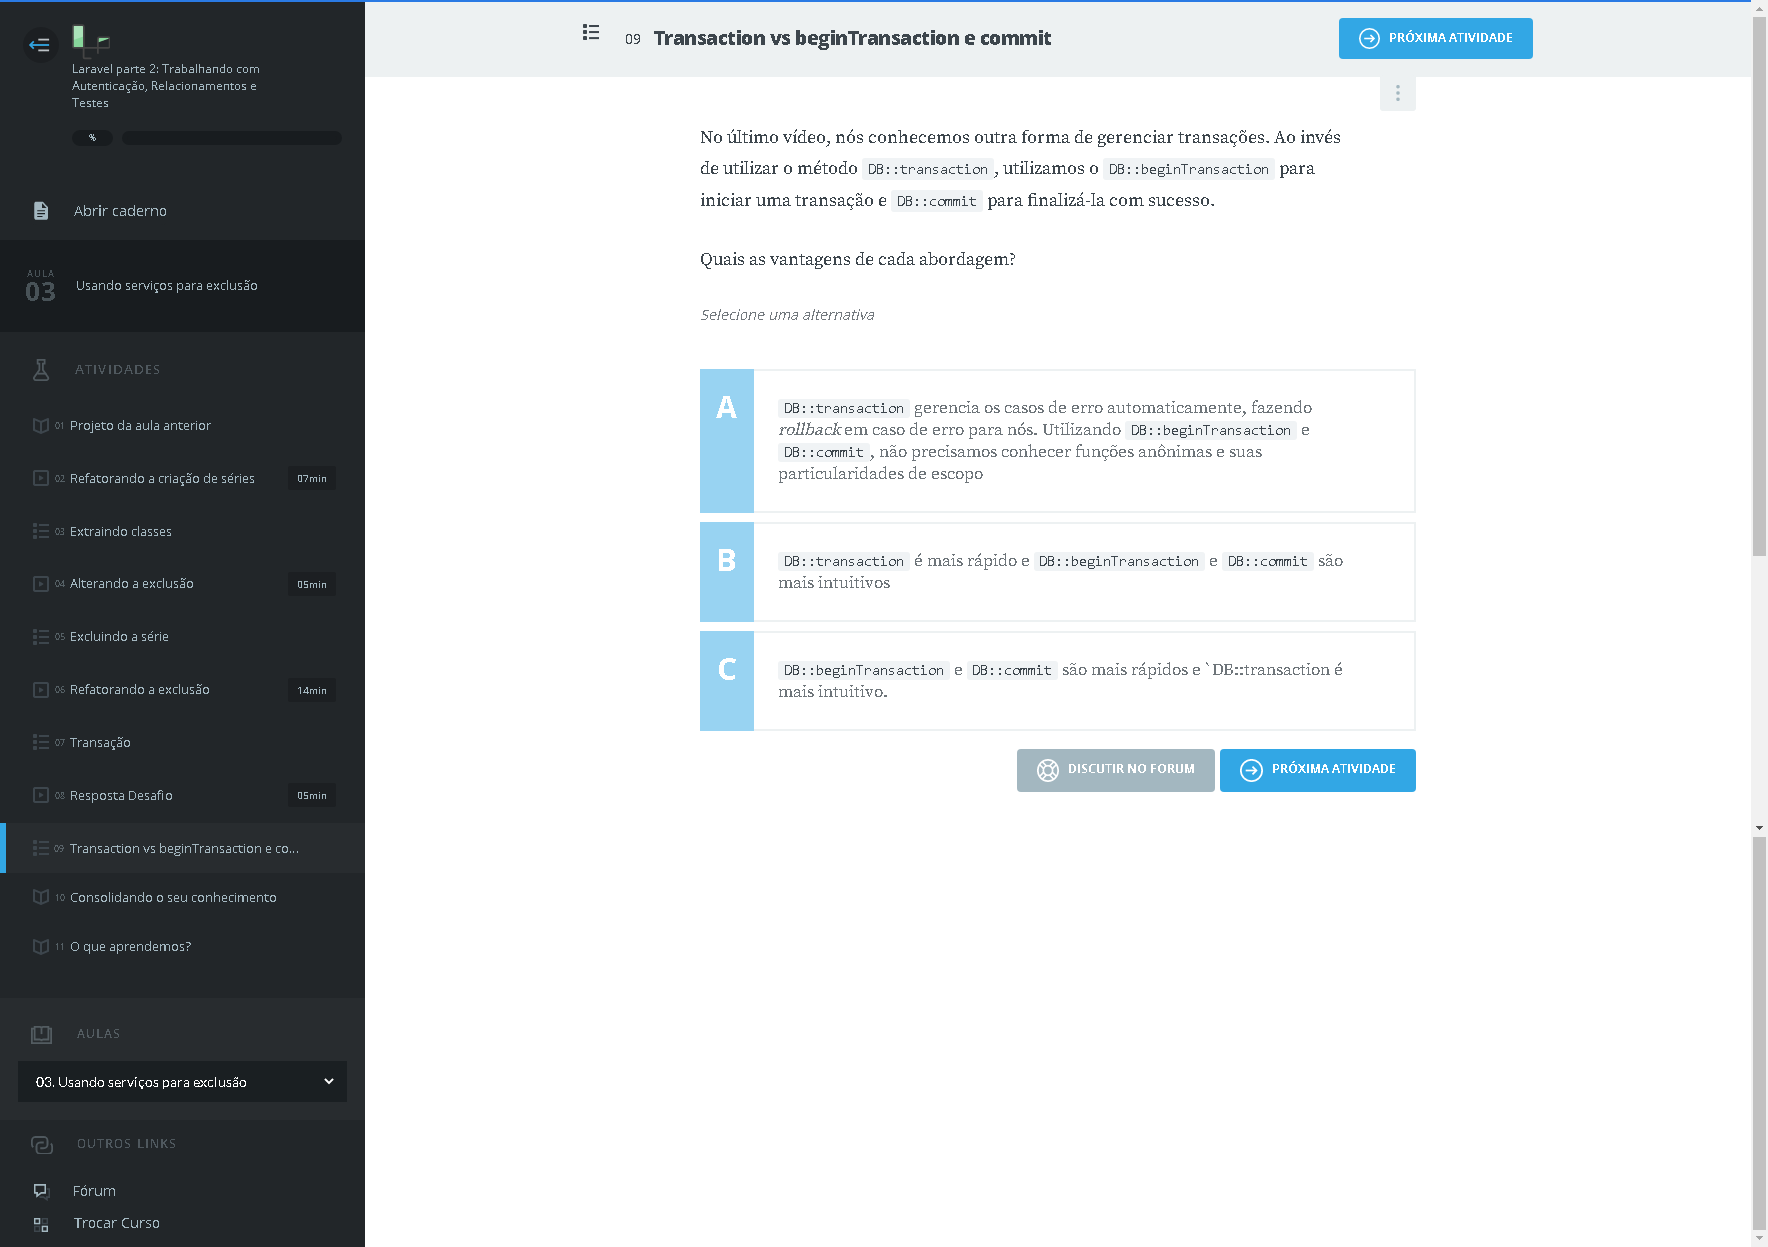Click the back arrow menu icon
The width and height of the screenshot is (1768, 1247).
pos(40,44)
